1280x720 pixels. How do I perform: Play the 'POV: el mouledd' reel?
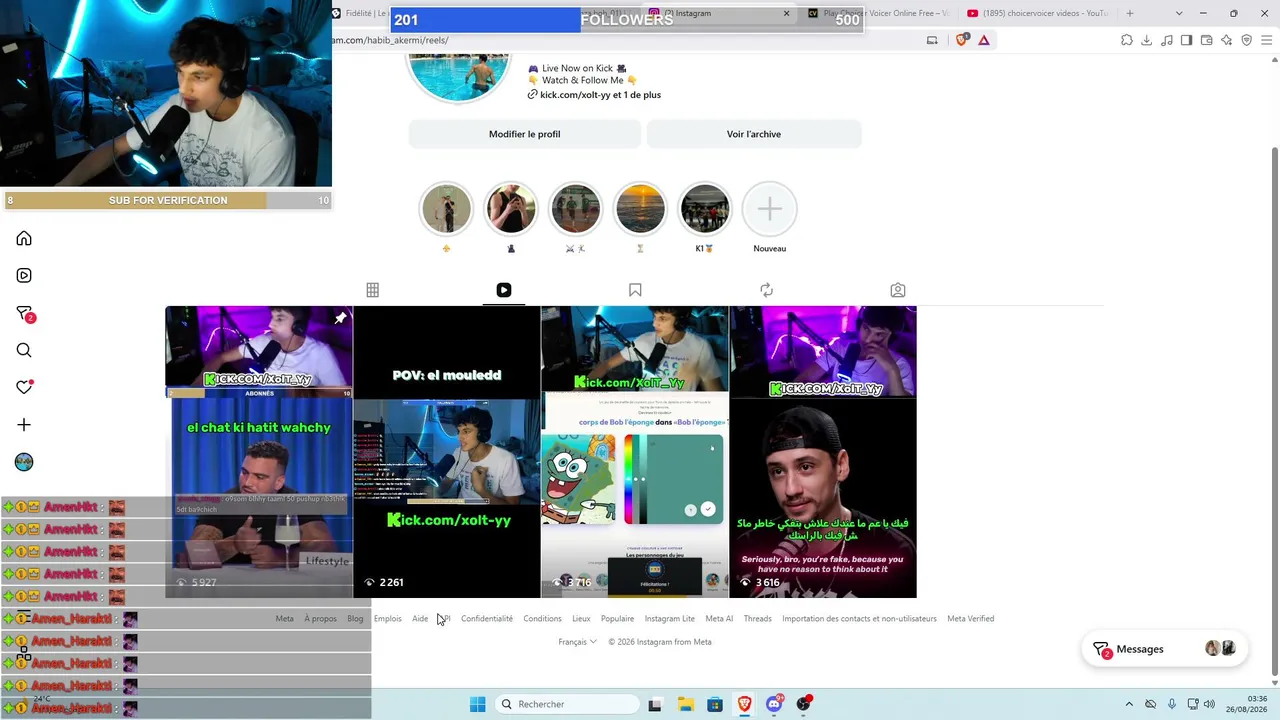447,452
